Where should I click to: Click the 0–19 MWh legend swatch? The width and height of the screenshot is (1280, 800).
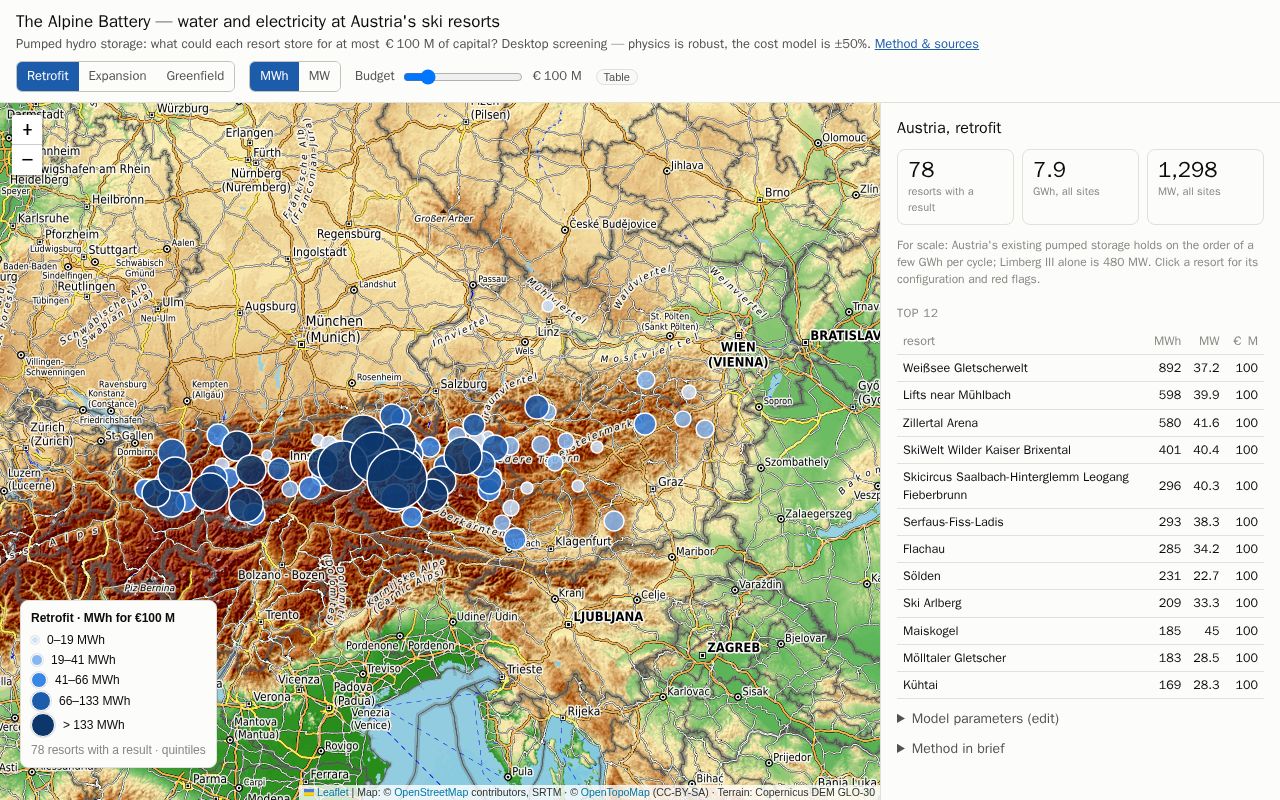[x=35, y=640]
